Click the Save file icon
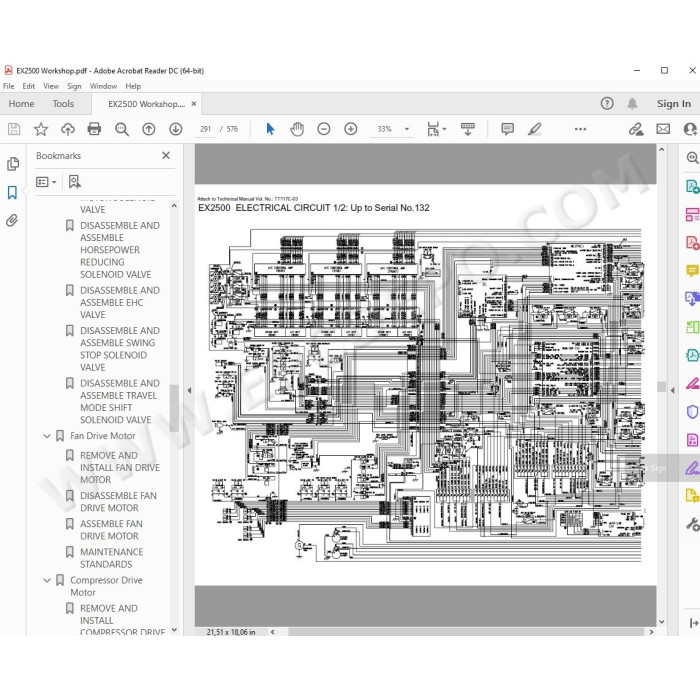The image size is (700, 700). click(14, 129)
